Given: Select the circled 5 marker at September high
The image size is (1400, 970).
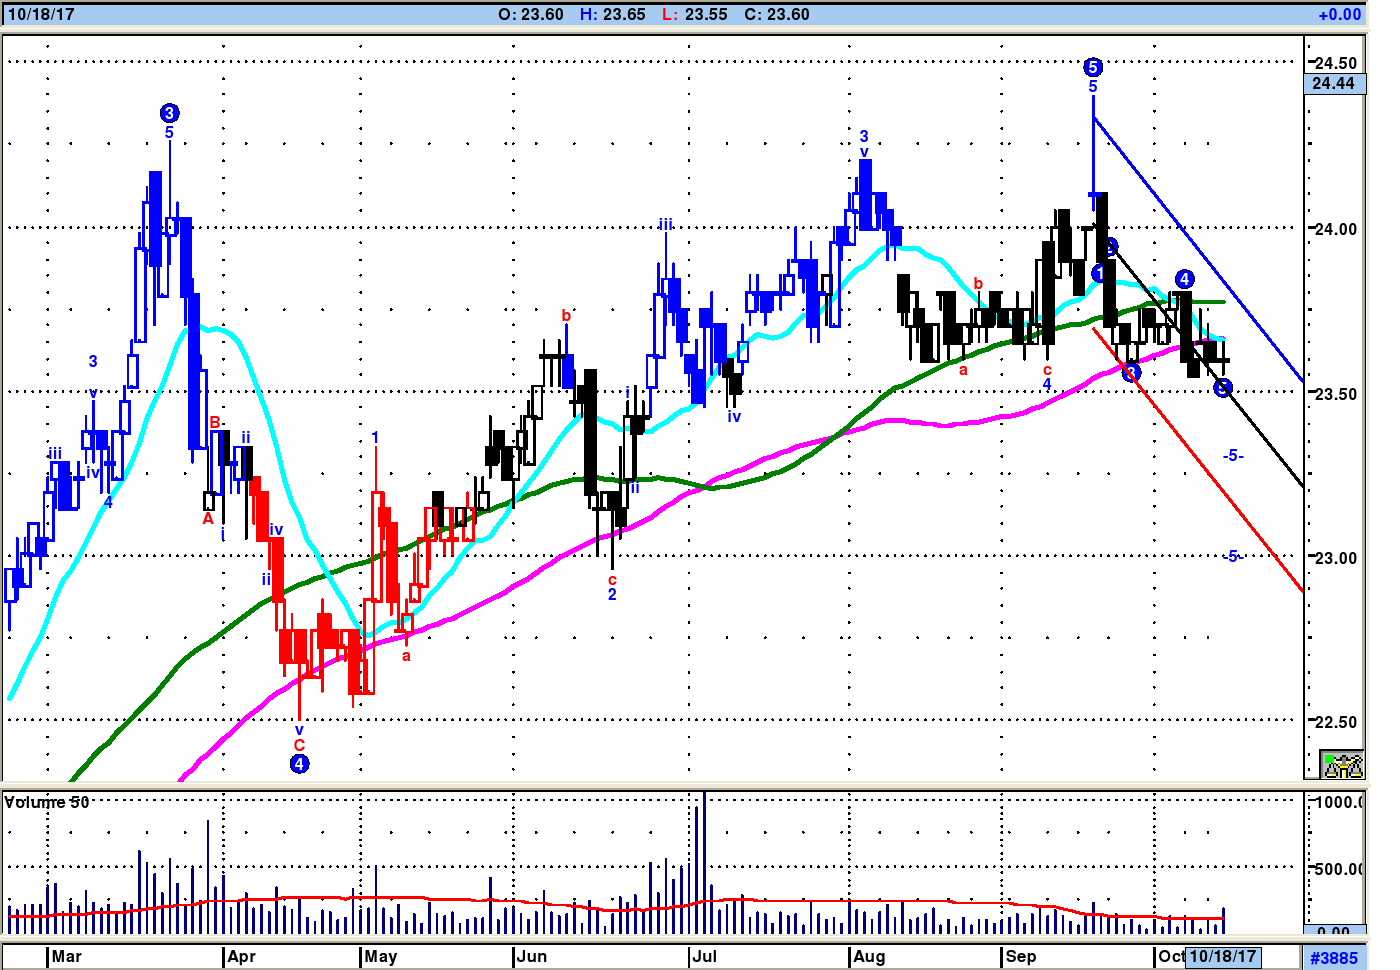Looking at the screenshot, I should pyautogui.click(x=1092, y=67).
